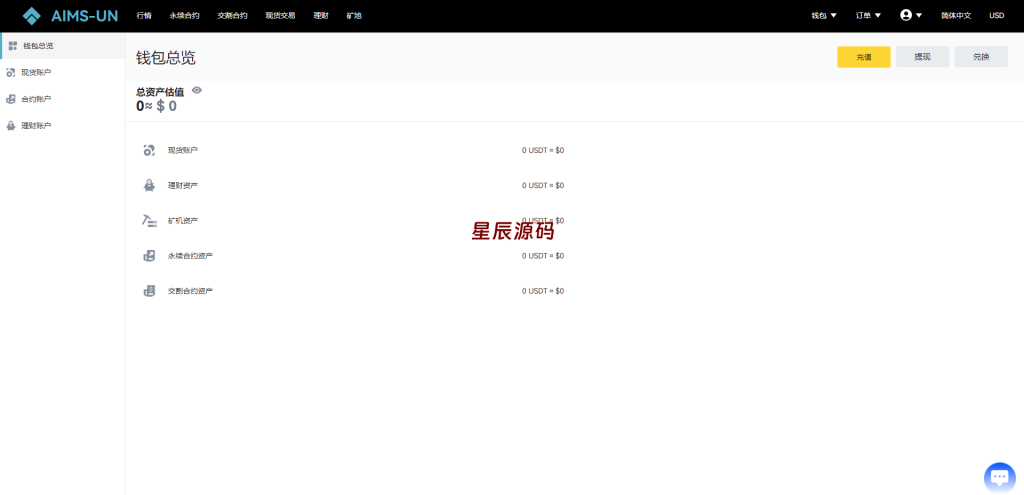This screenshot has height=495, width=1024.
Task: Expand the 订单 dropdown in top bar
Action: point(868,16)
